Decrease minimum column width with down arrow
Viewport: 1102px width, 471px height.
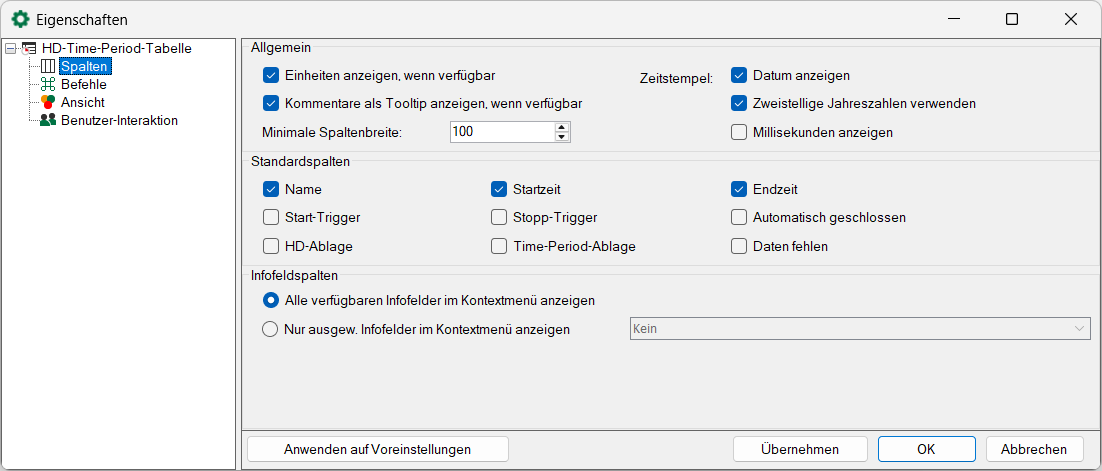point(562,137)
